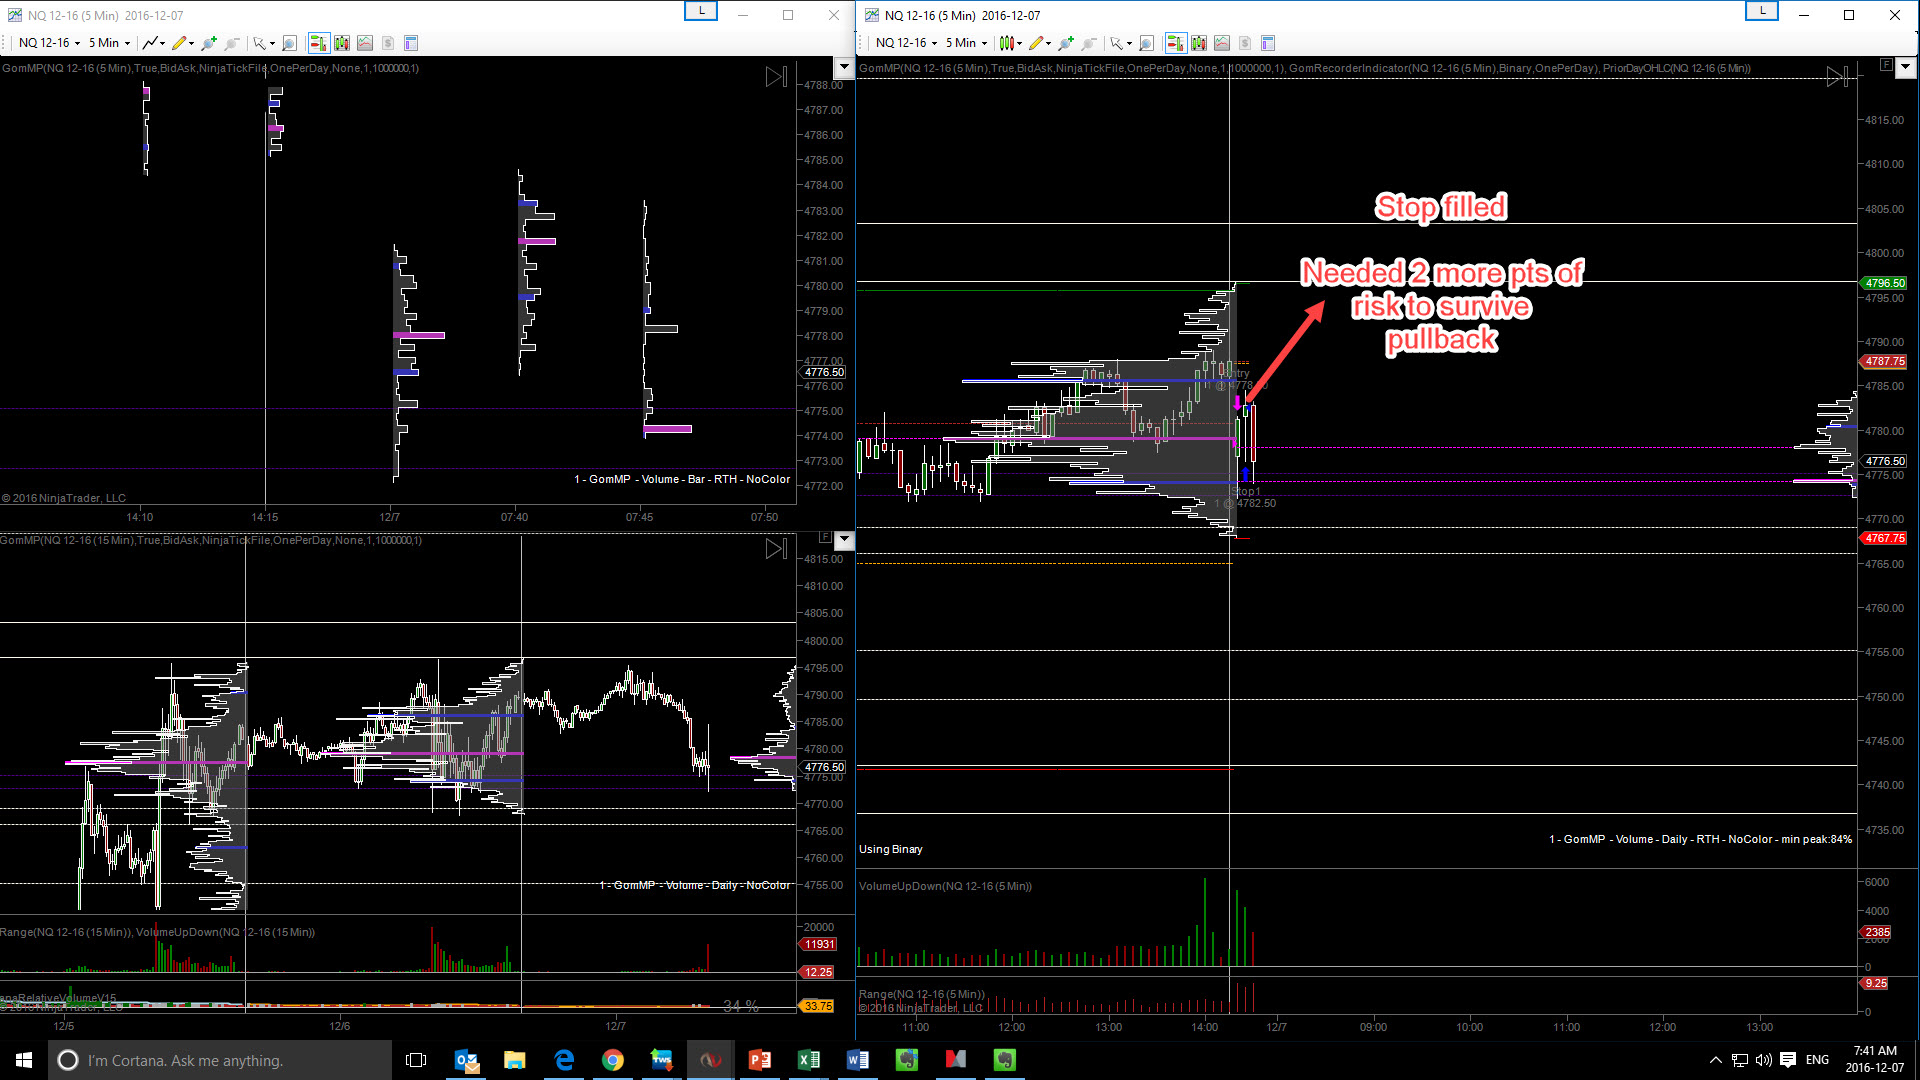Open taskbar clock showing 7:41 AM
The height and width of the screenshot is (1080, 1920).
point(1875,1060)
